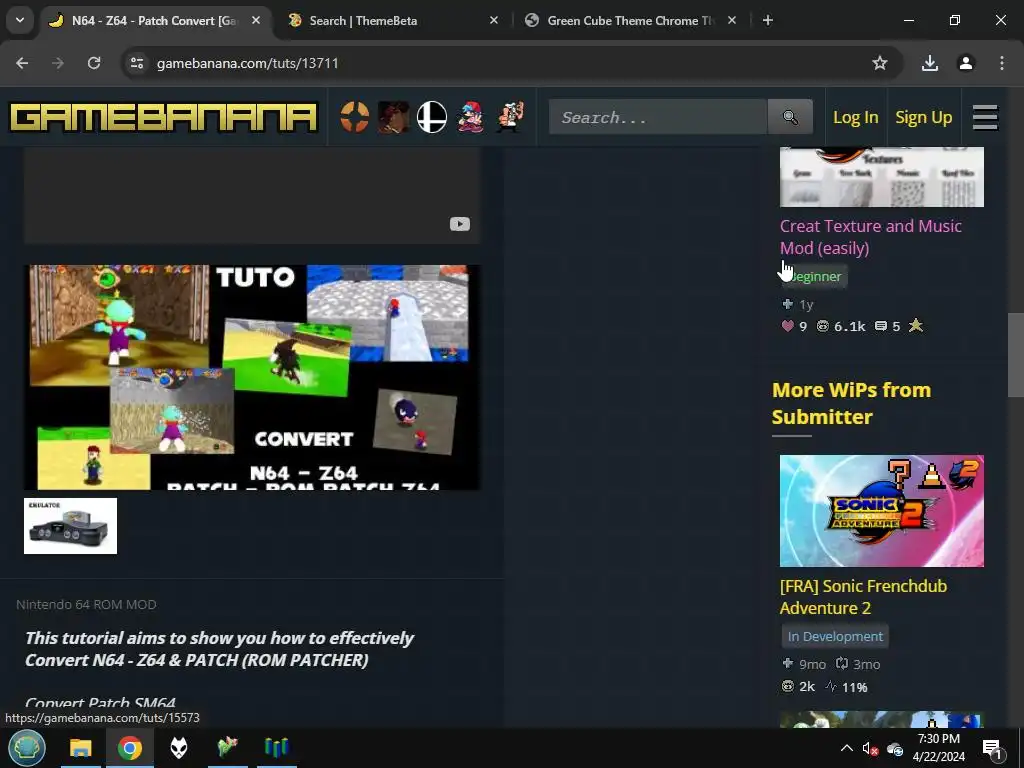Click the 6.1k views count
The image size is (1024, 768).
point(841,326)
